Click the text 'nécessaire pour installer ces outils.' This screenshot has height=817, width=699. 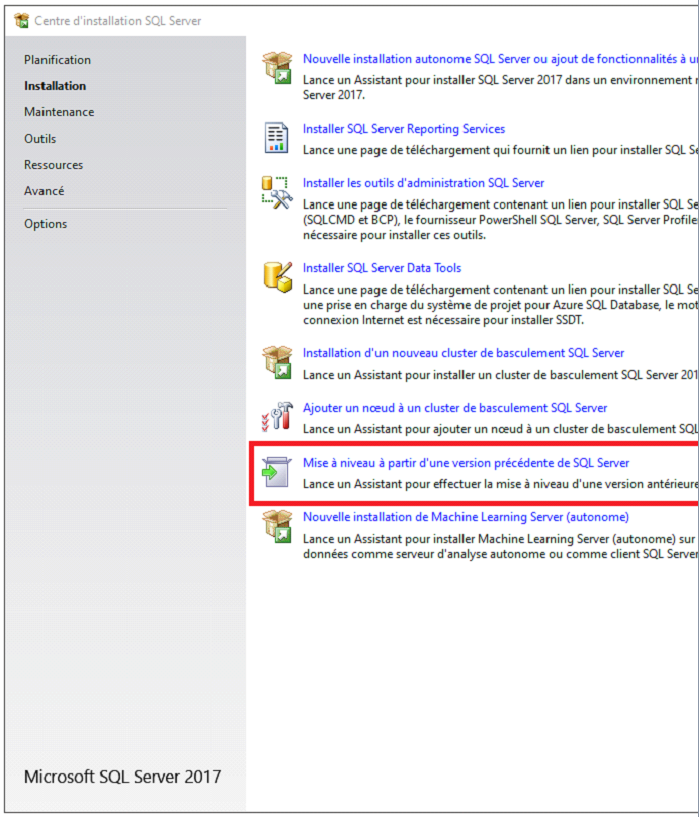click(394, 235)
